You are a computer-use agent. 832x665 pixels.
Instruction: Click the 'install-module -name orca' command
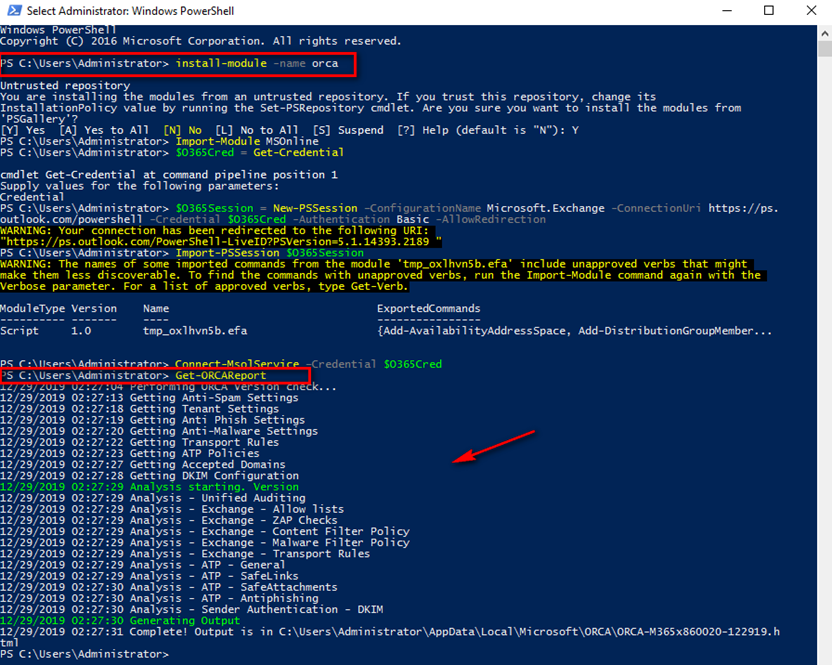(257, 64)
